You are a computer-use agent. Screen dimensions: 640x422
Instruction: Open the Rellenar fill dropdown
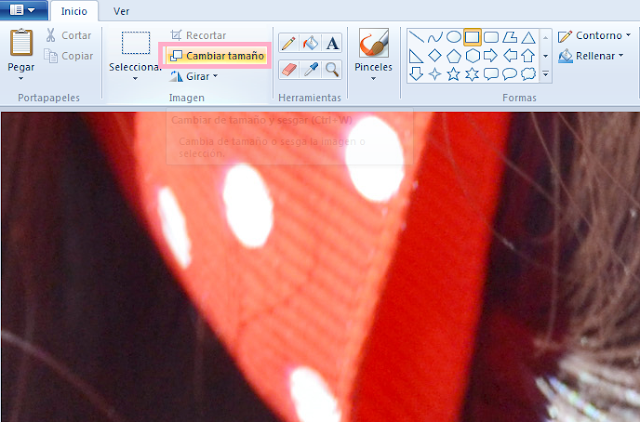pyautogui.click(x=591, y=56)
